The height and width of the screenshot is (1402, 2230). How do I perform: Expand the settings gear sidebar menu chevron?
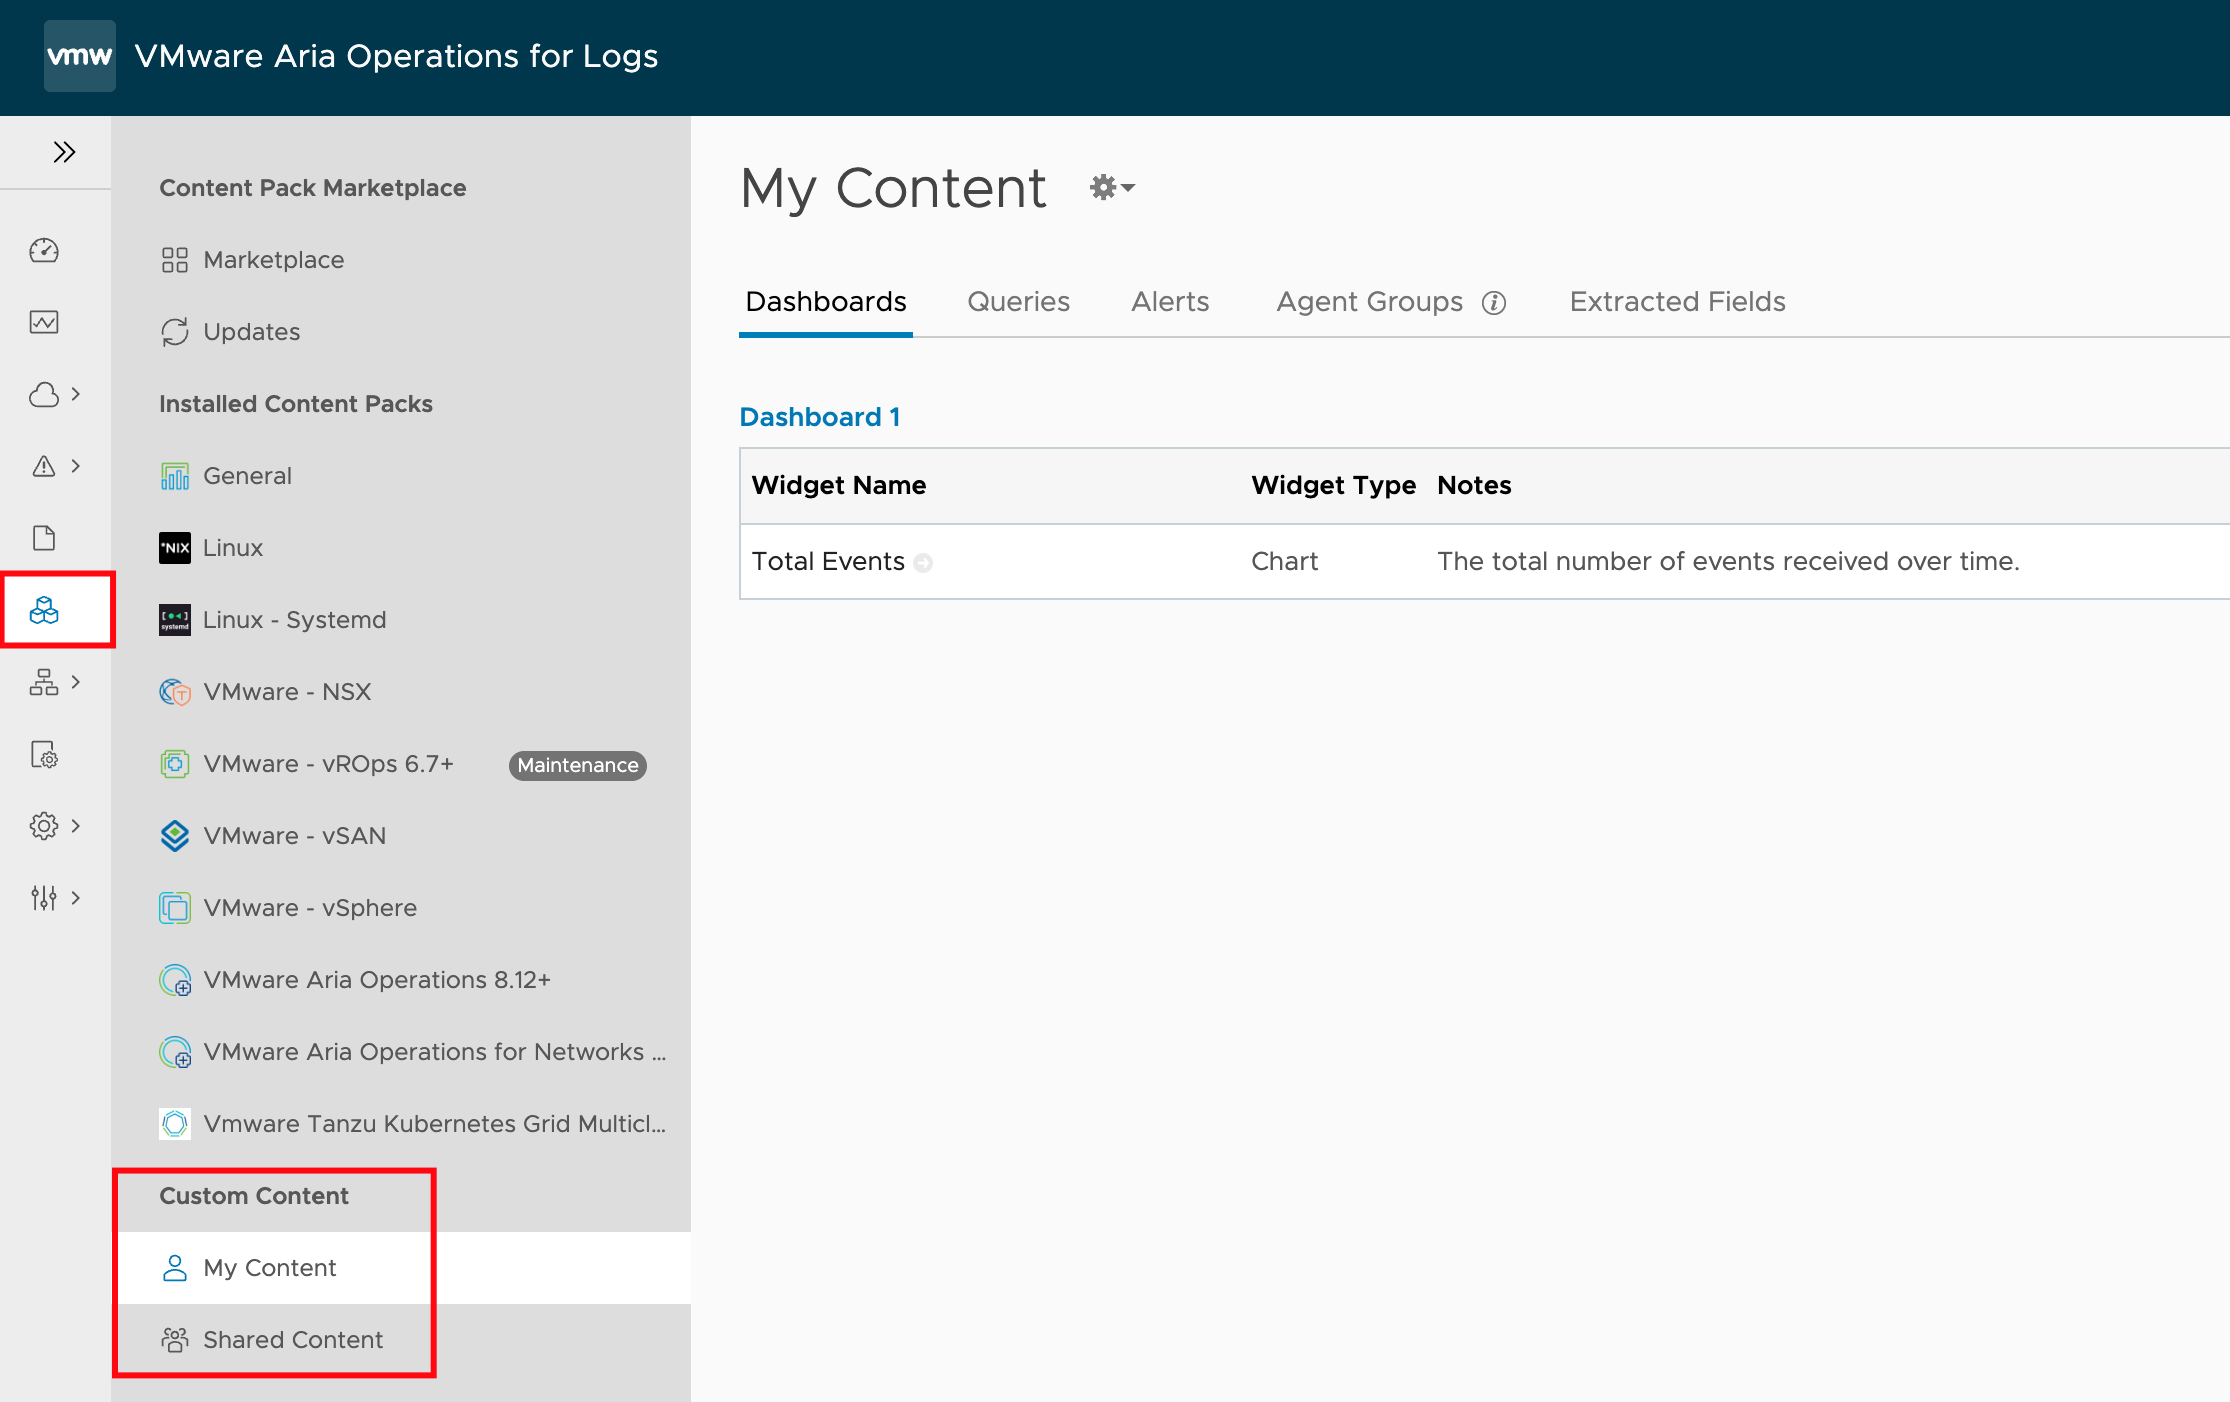click(75, 826)
